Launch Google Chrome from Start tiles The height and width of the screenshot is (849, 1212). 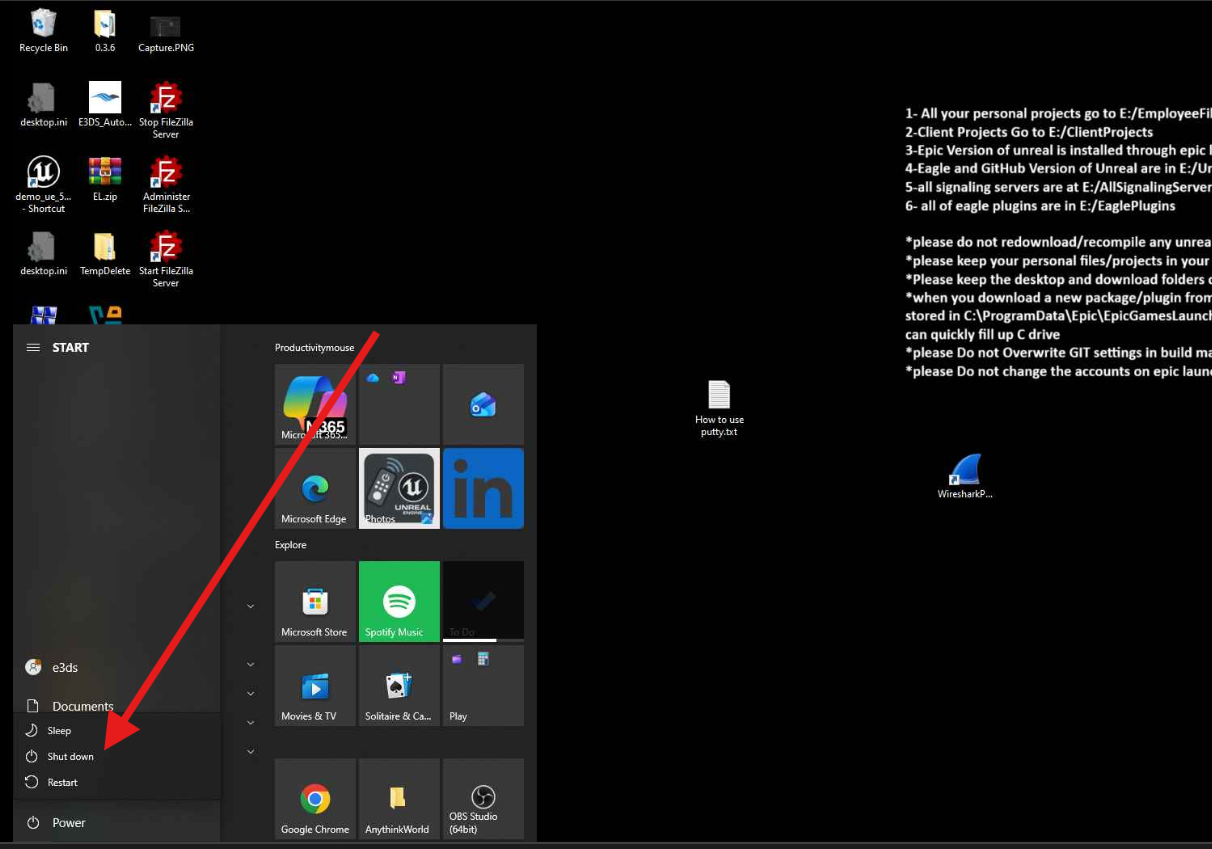pos(315,798)
